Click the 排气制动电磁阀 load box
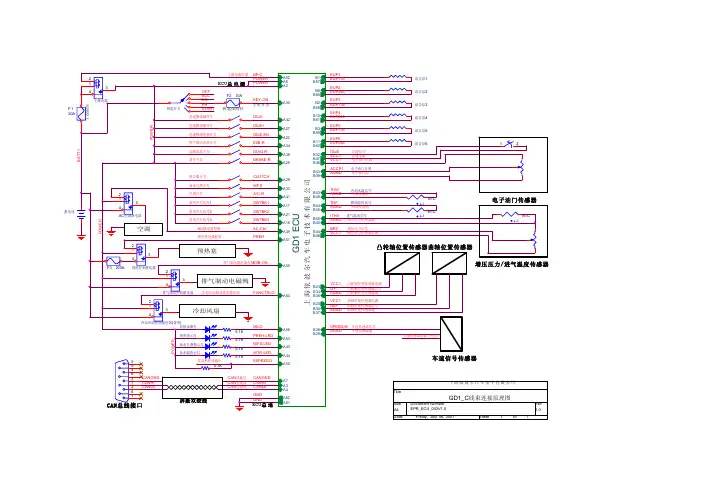 click(x=225, y=281)
